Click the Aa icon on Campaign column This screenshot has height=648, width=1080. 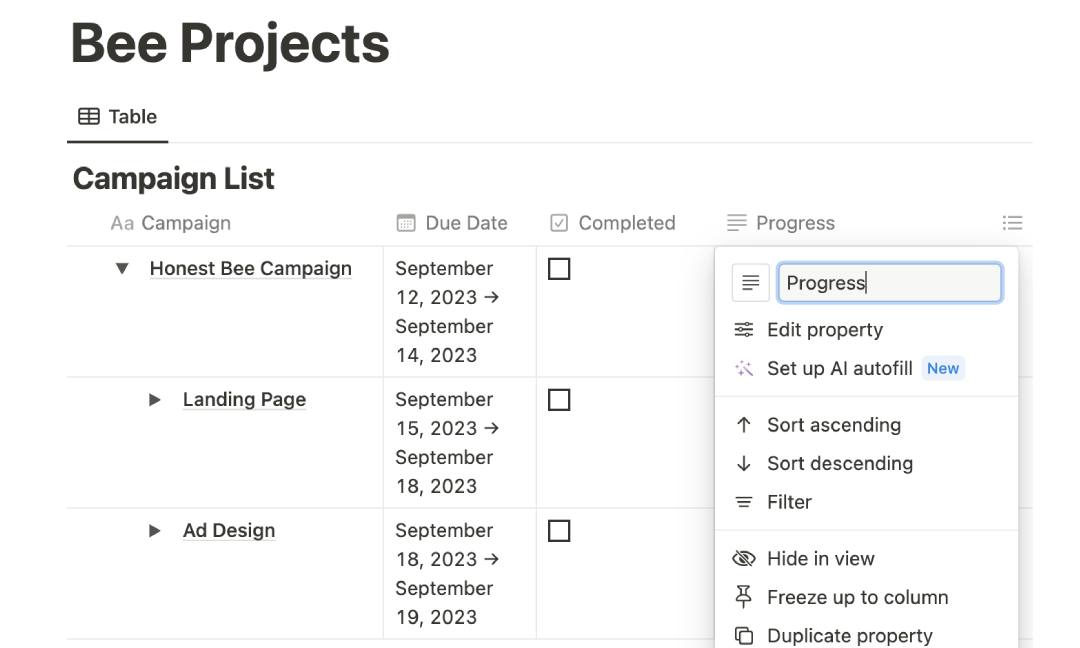click(121, 222)
